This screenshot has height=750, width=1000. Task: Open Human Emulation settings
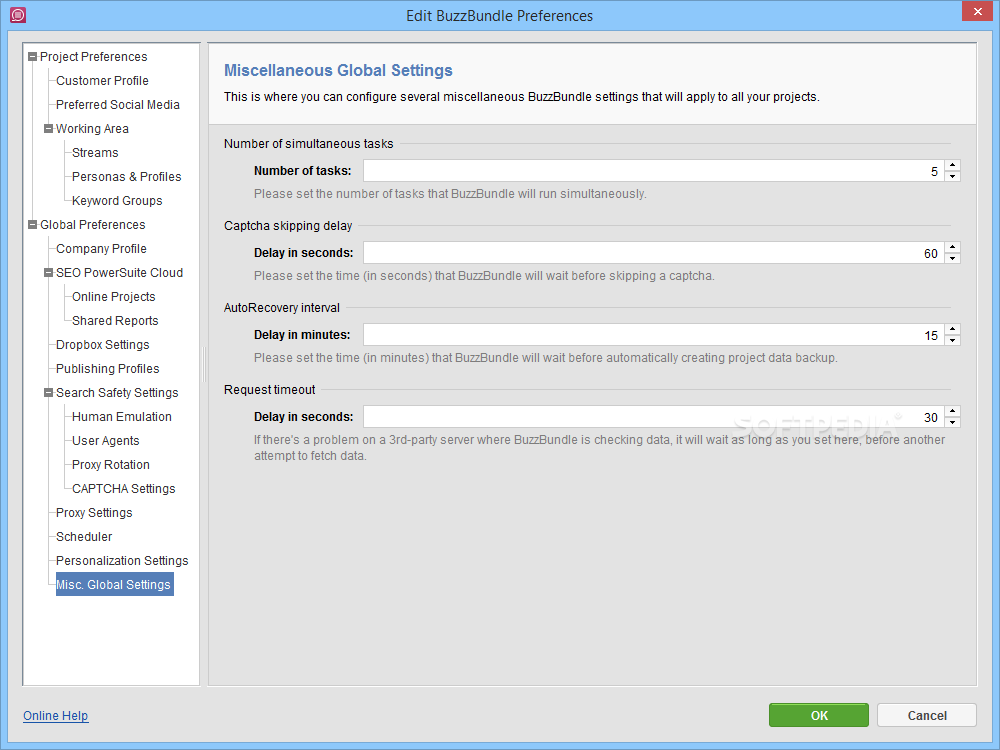(122, 417)
